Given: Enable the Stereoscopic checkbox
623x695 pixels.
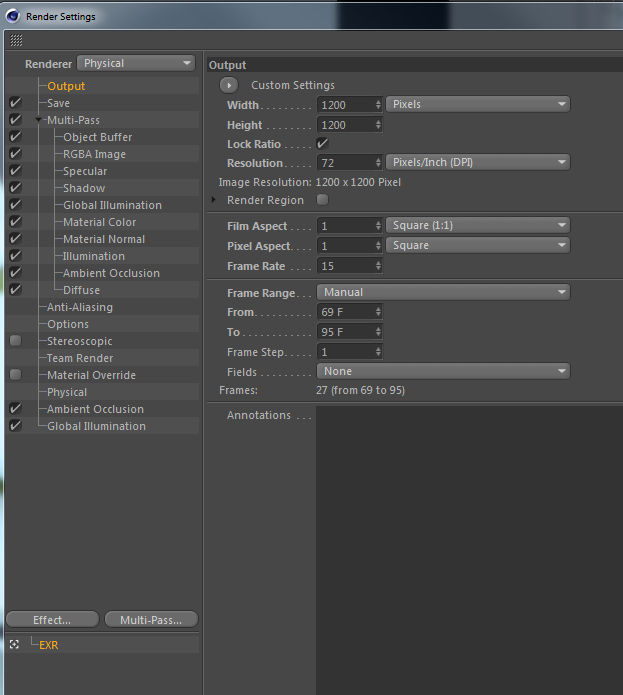Looking at the screenshot, I should tap(16, 340).
